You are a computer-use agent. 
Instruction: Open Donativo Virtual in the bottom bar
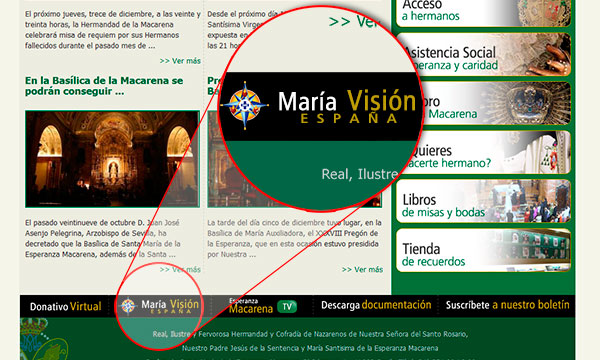65,306
